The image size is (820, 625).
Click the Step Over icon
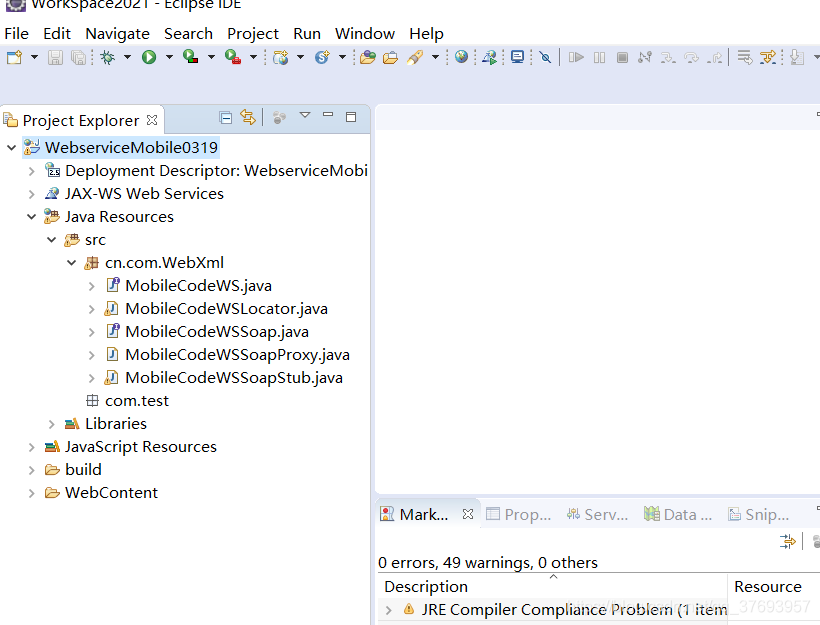[x=691, y=57]
